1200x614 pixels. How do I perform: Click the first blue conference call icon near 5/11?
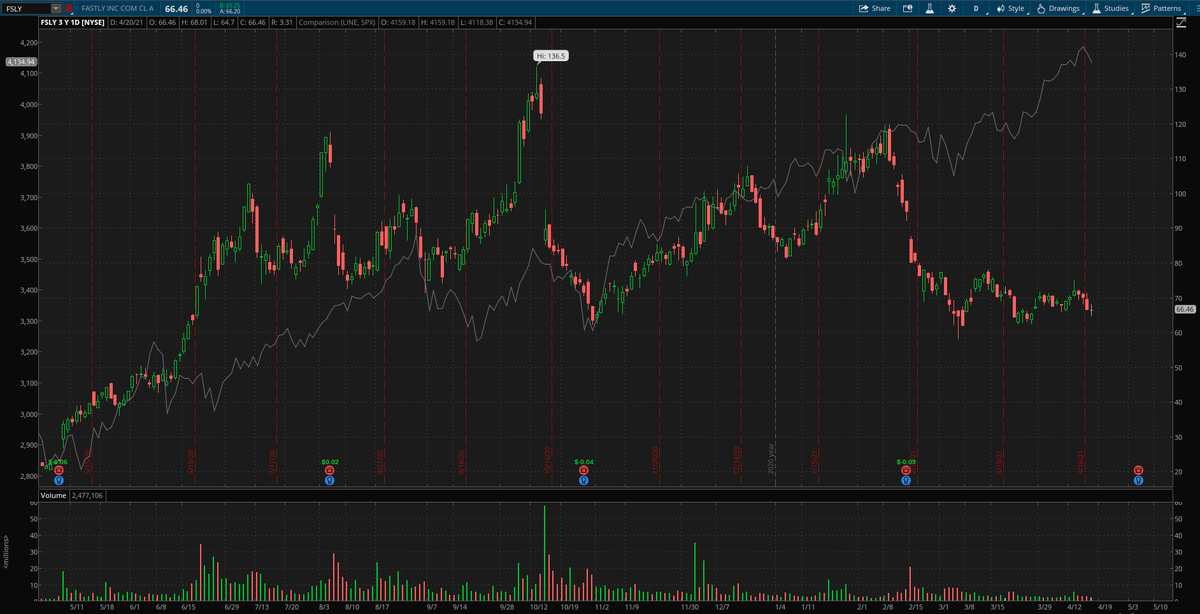[x=58, y=480]
